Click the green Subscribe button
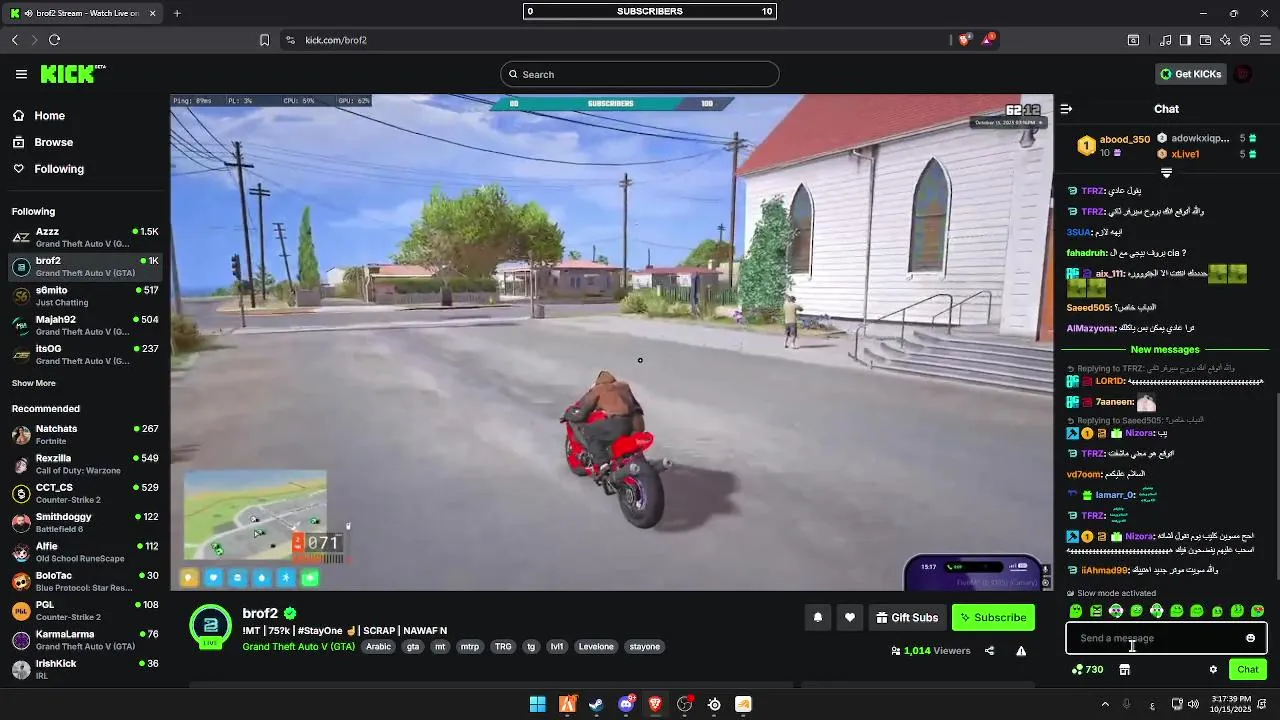This screenshot has width=1280, height=720. tap(993, 618)
